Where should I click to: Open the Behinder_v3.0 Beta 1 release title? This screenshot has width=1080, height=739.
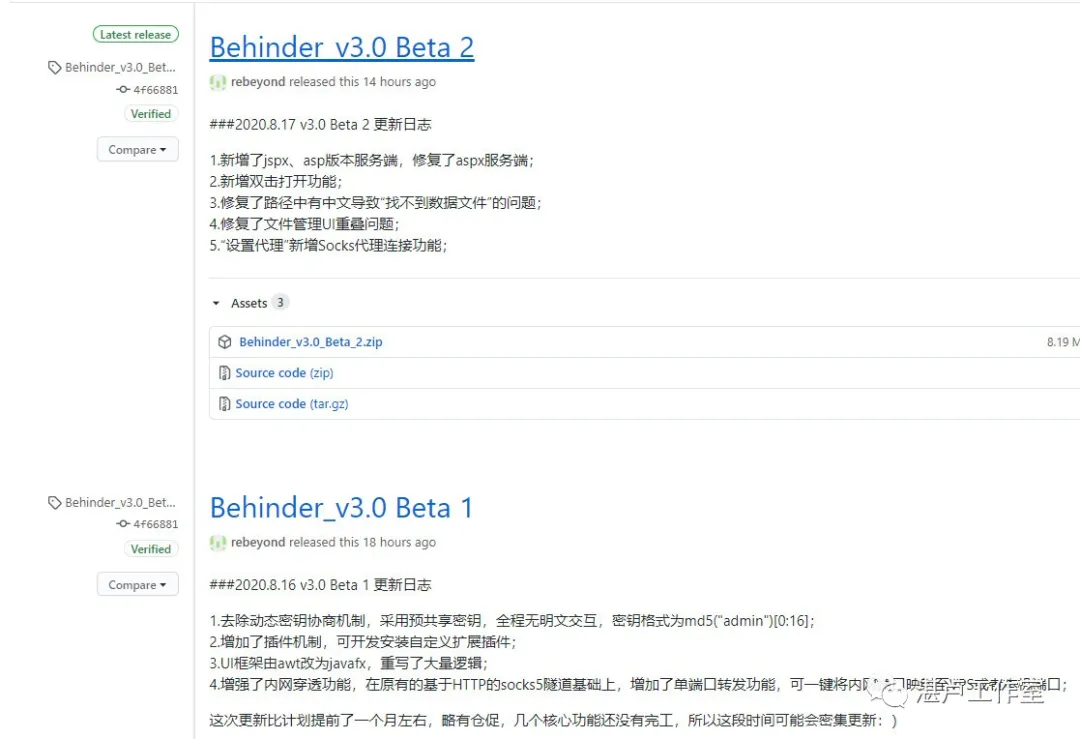coord(341,507)
